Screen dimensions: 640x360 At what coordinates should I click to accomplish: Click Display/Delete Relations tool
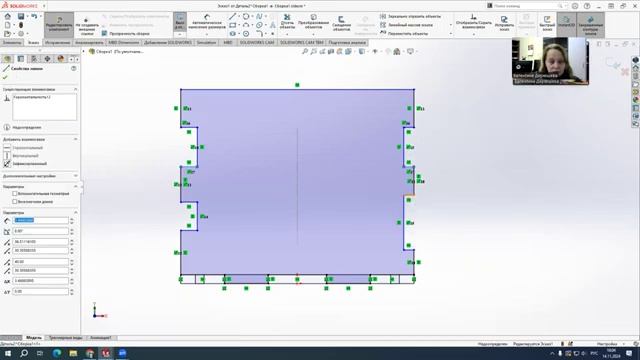point(473,21)
